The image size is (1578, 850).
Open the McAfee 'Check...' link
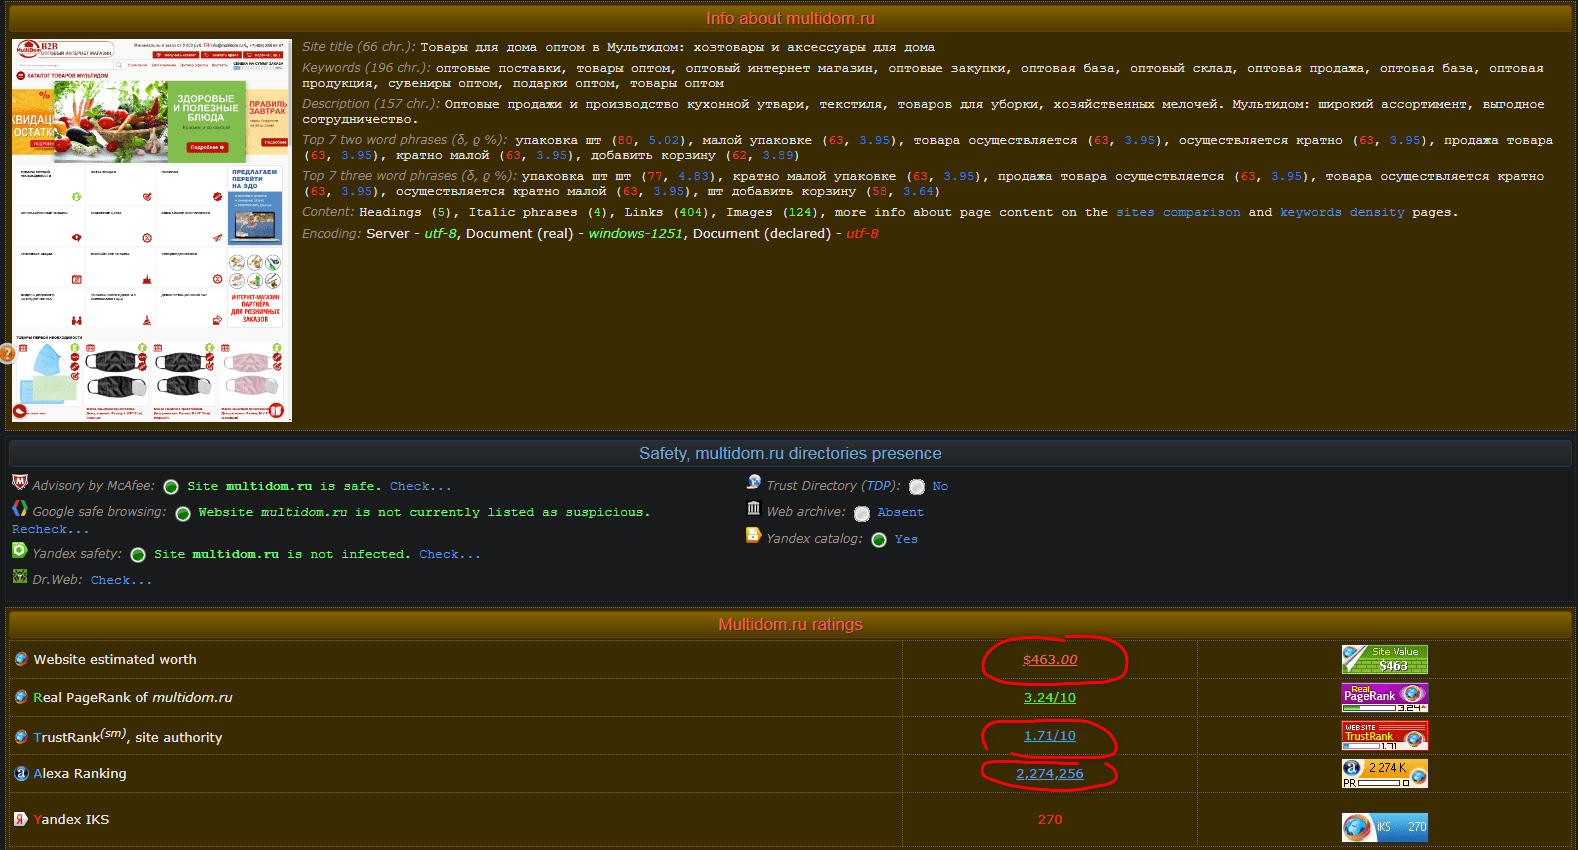(x=420, y=486)
